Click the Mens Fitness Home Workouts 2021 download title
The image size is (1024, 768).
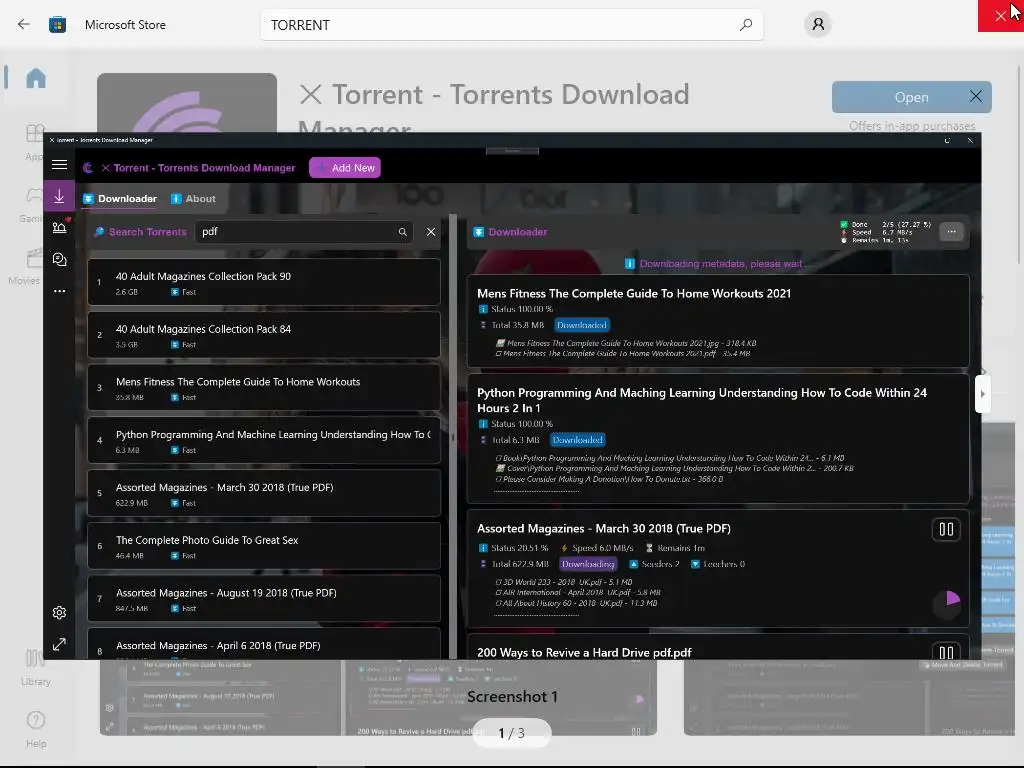(633, 294)
